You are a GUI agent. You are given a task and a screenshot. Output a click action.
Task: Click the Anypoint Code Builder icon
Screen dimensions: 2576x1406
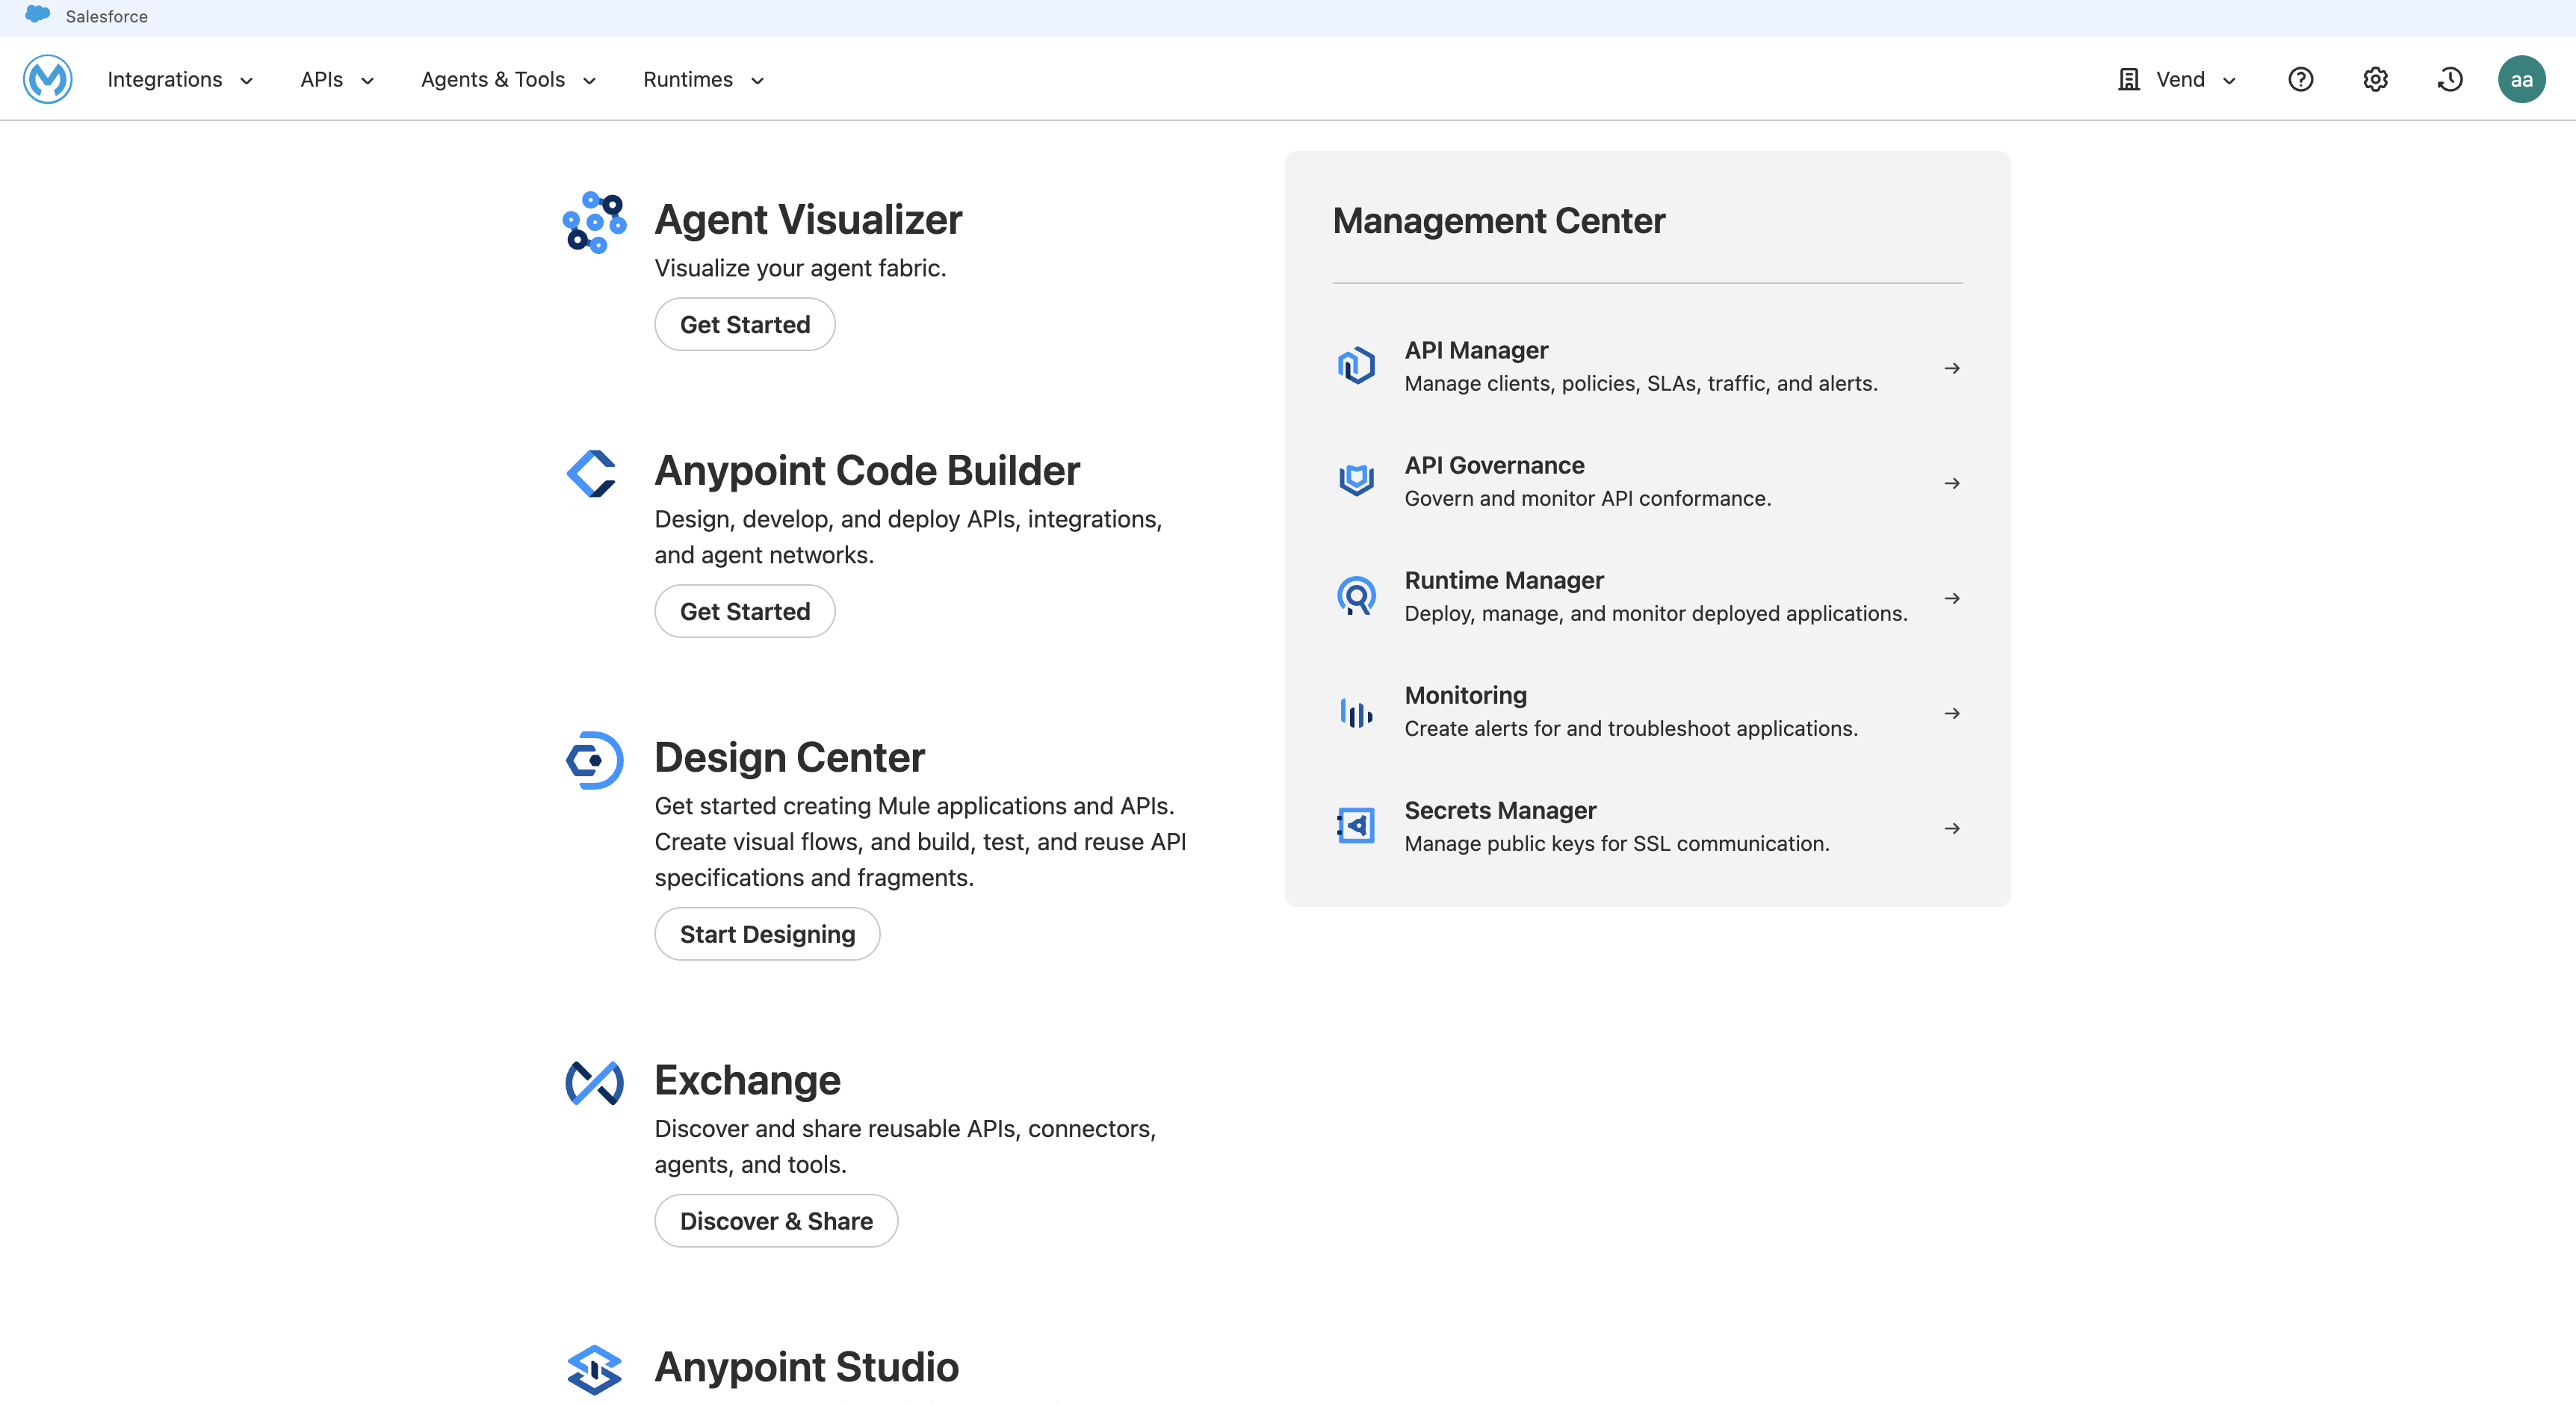pos(592,473)
